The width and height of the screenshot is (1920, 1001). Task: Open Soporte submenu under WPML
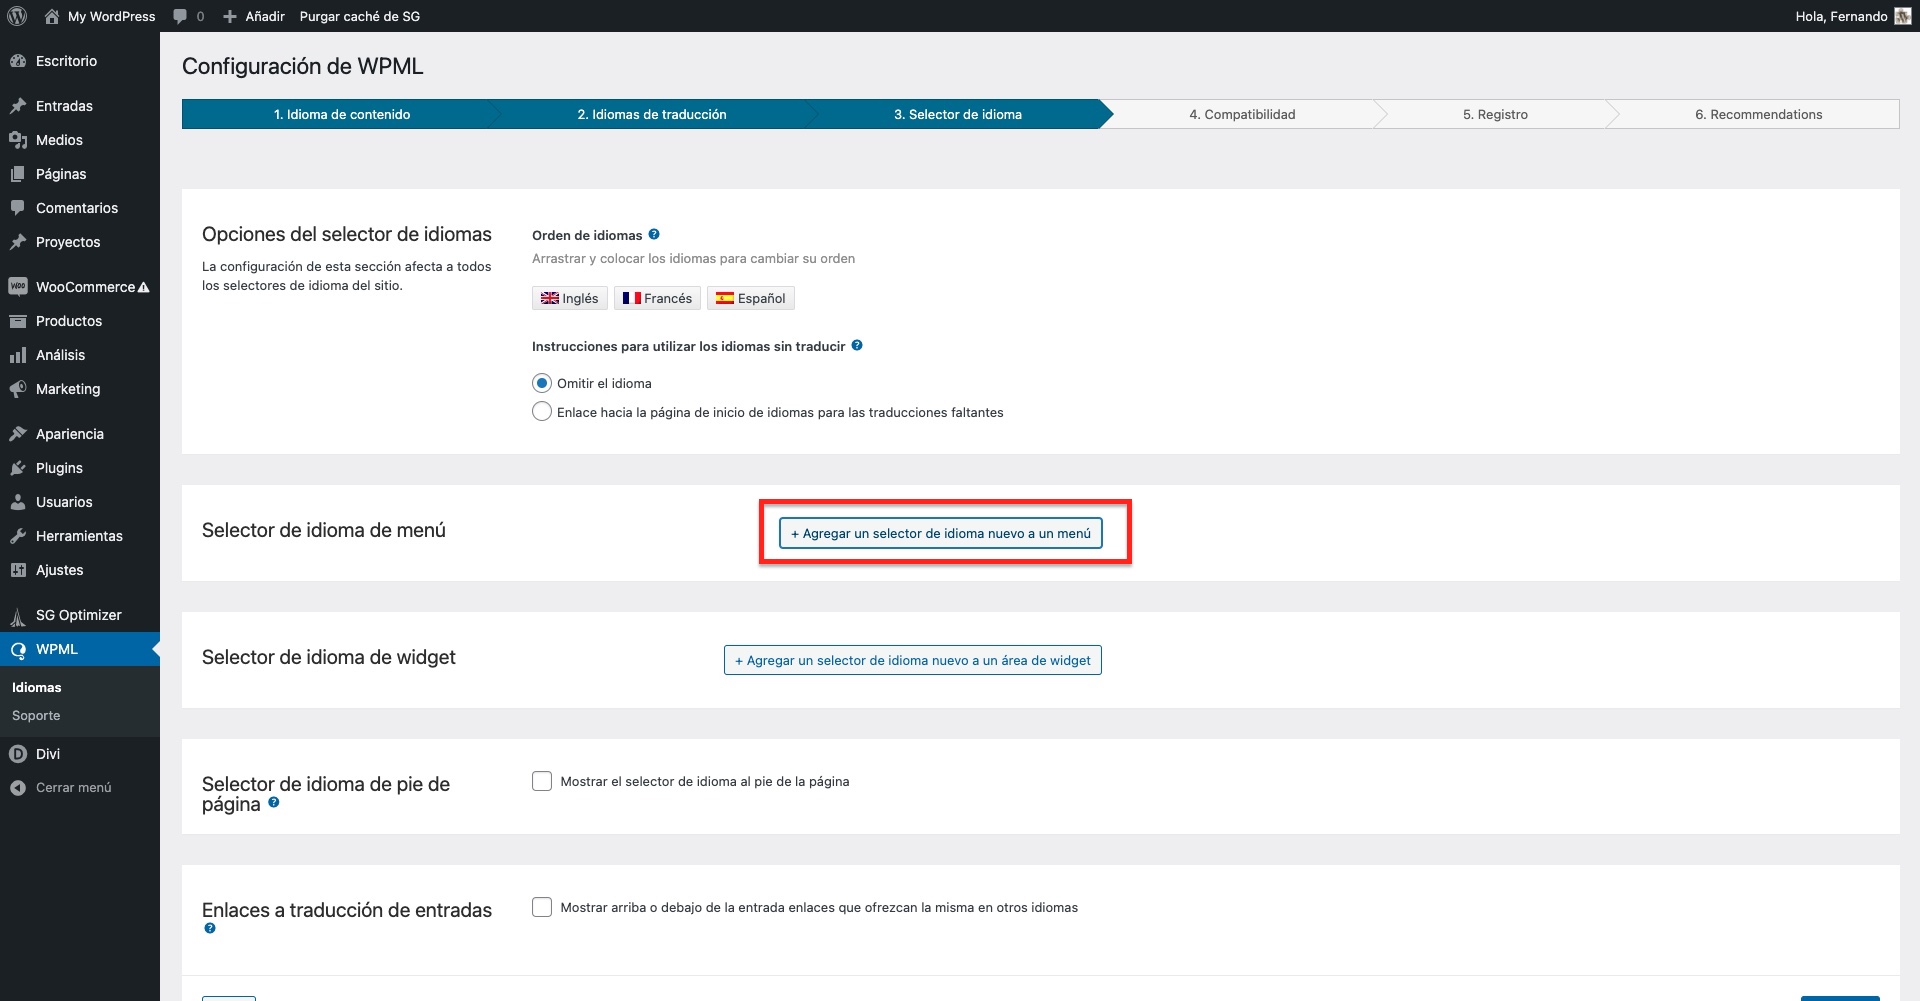pyautogui.click(x=36, y=715)
